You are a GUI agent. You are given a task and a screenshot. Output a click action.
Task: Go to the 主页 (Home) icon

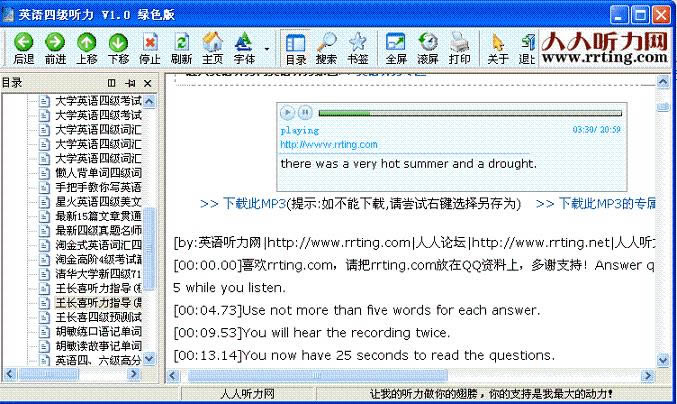coord(212,43)
